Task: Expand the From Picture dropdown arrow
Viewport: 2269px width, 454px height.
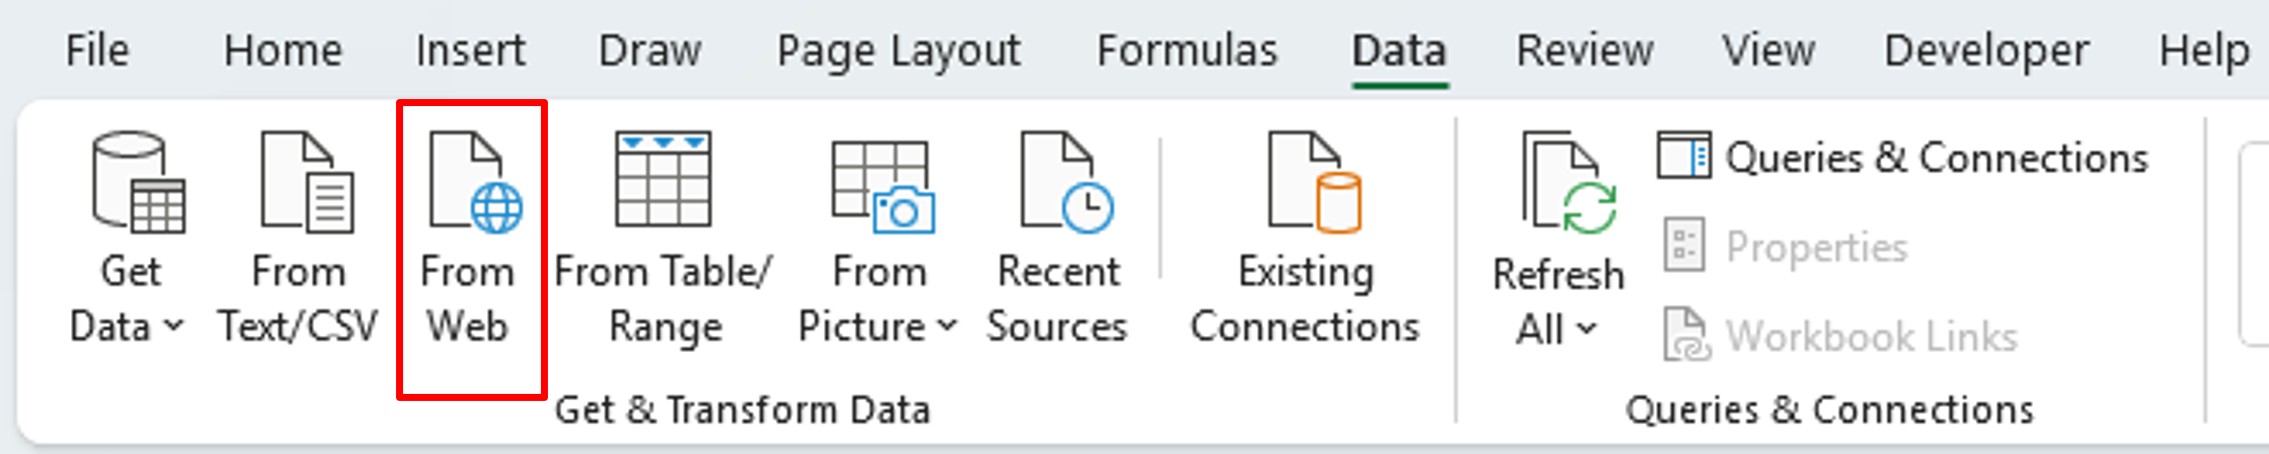Action: pos(947,326)
